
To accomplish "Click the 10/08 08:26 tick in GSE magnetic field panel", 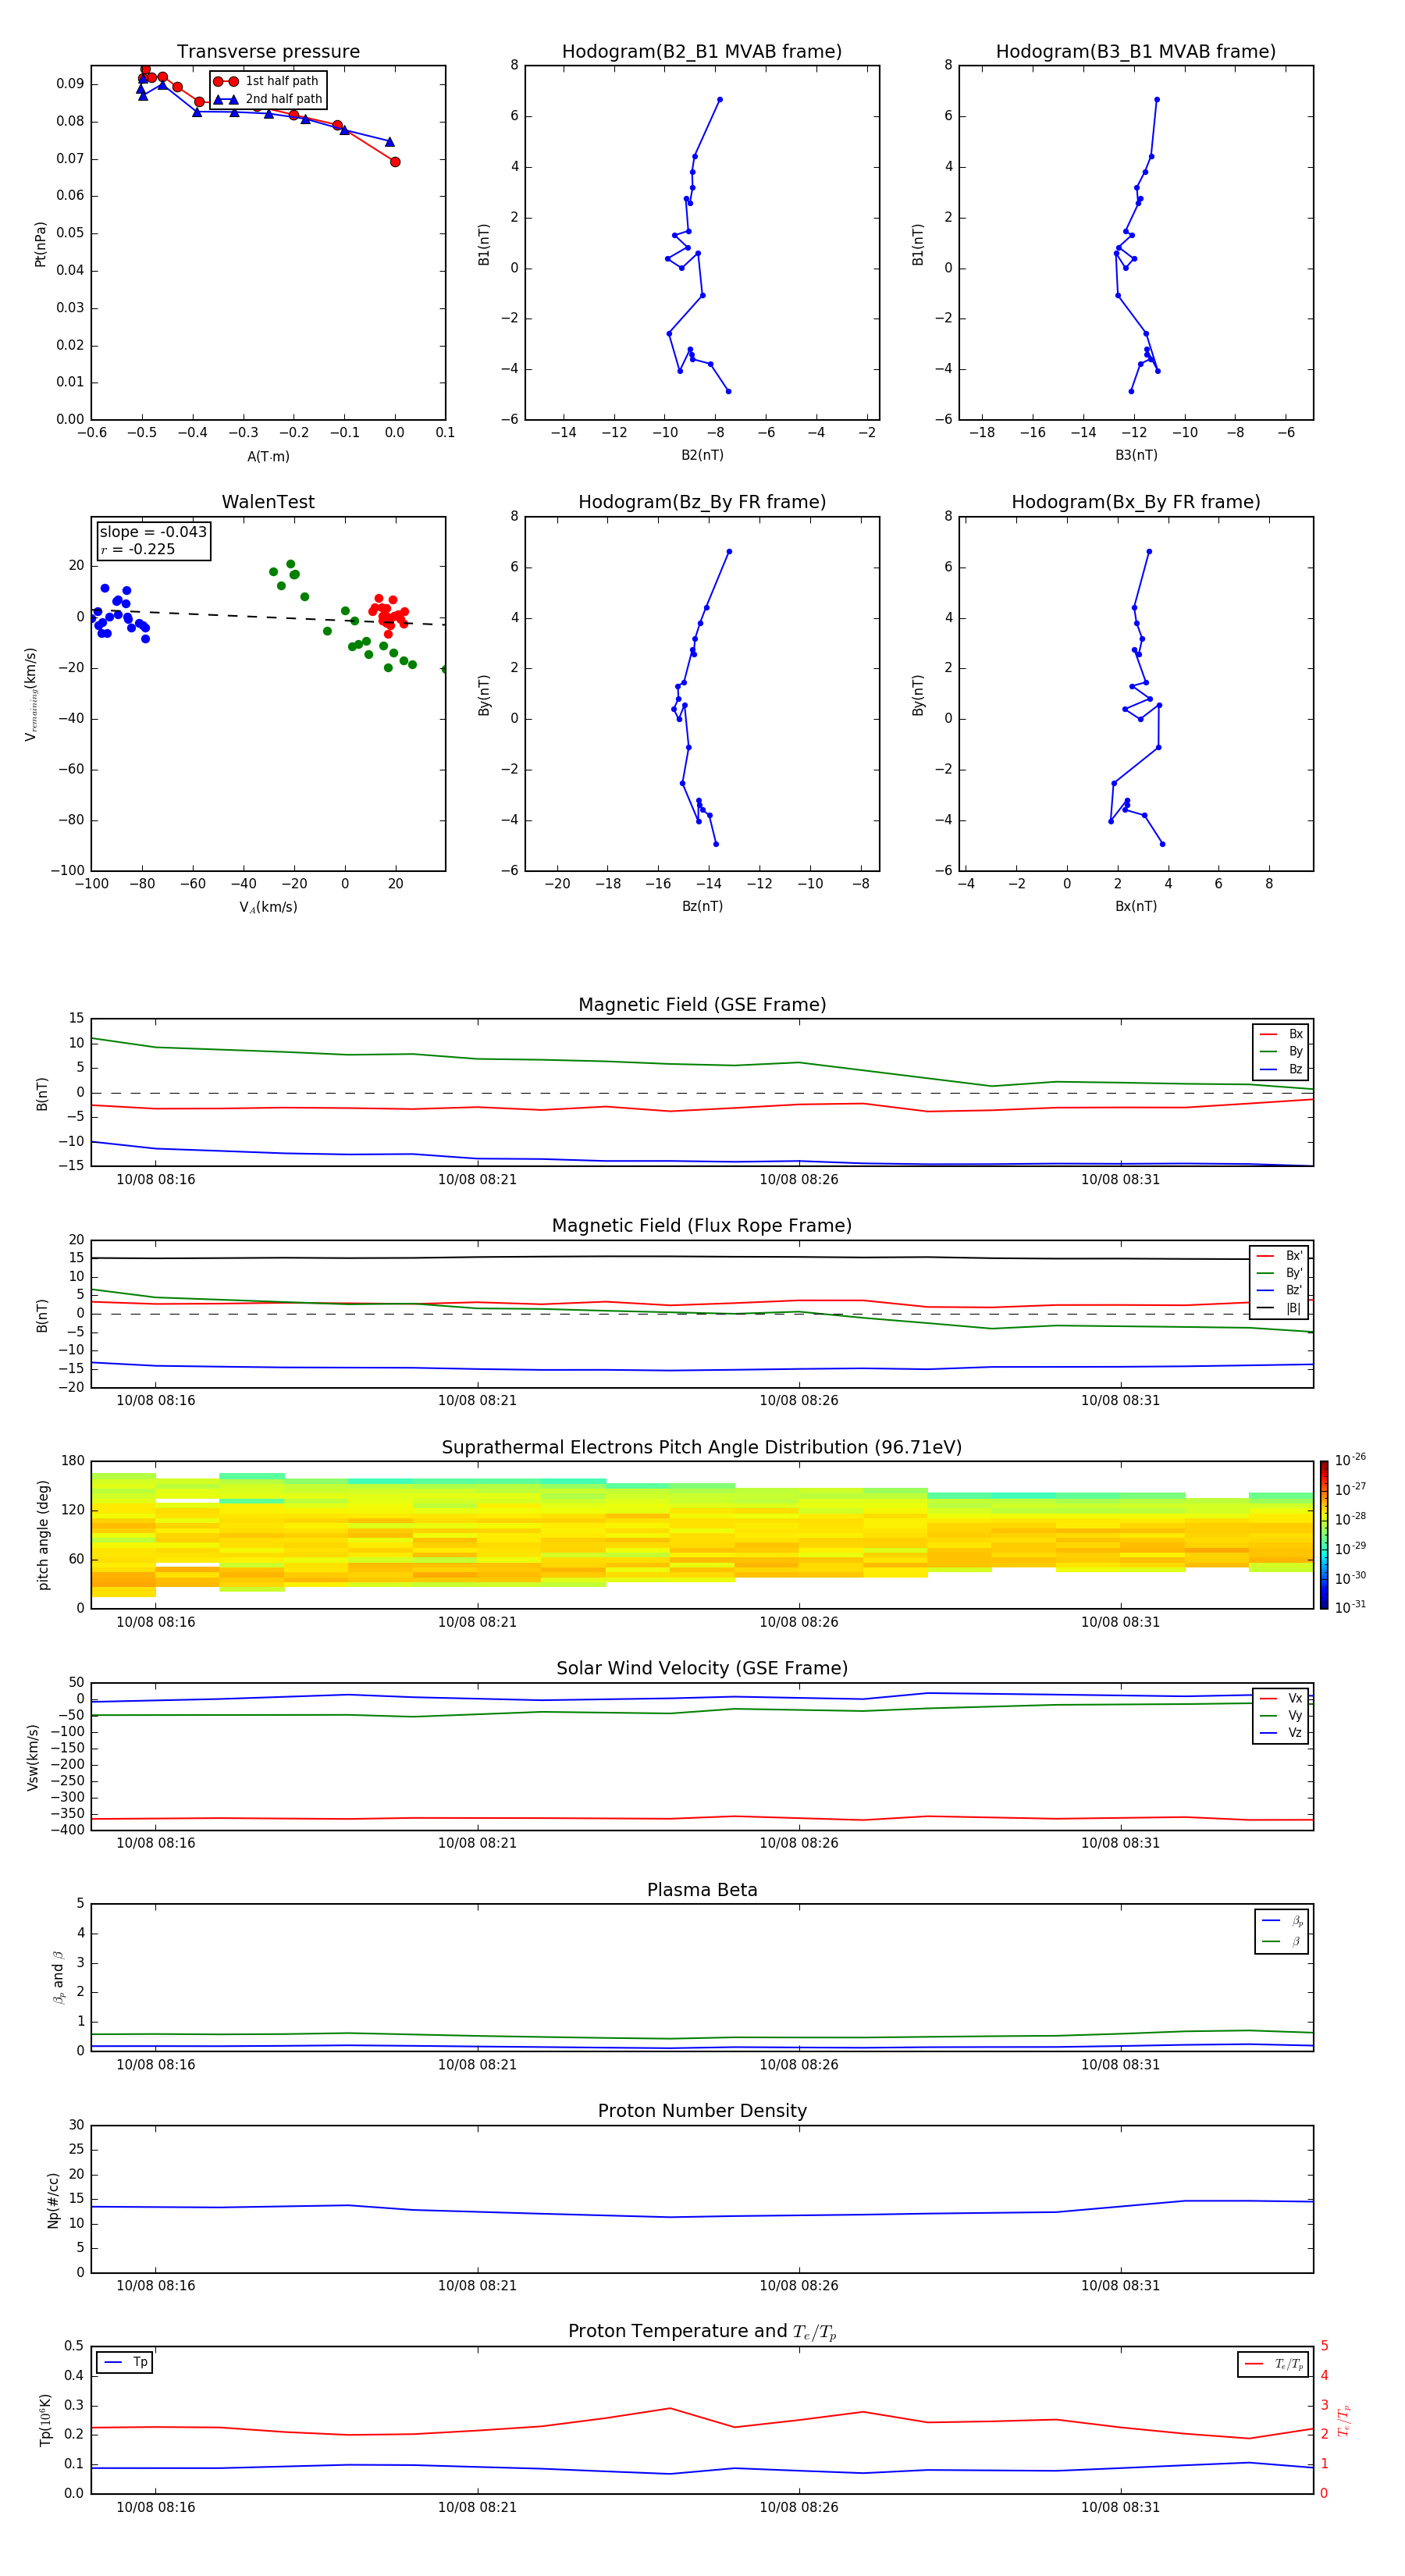I will pos(799,1180).
